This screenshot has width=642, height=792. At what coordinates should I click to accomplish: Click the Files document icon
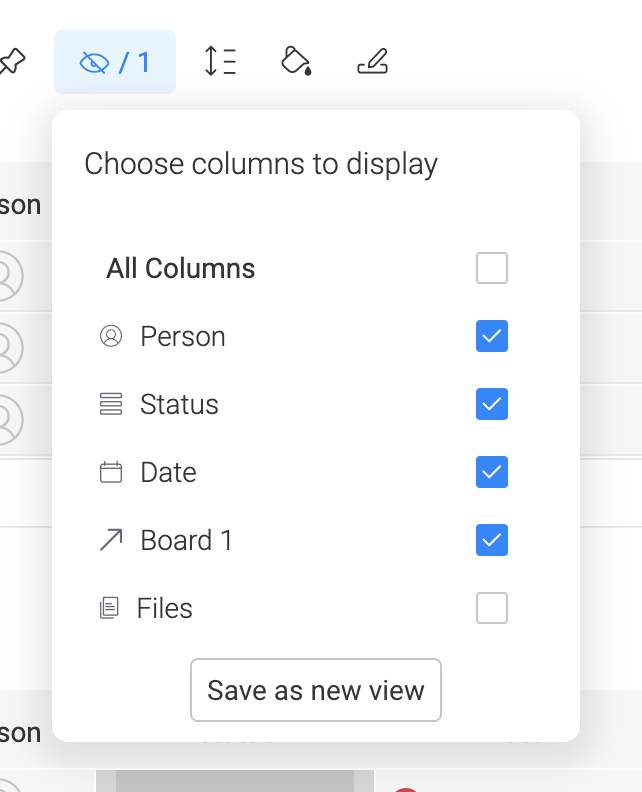109,608
